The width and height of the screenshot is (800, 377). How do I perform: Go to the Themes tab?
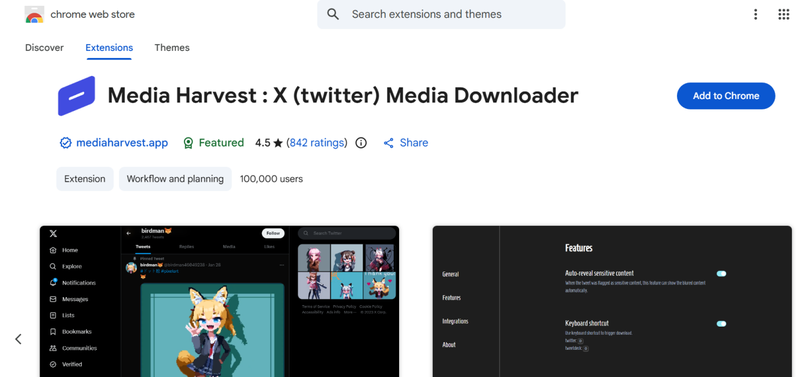172,47
